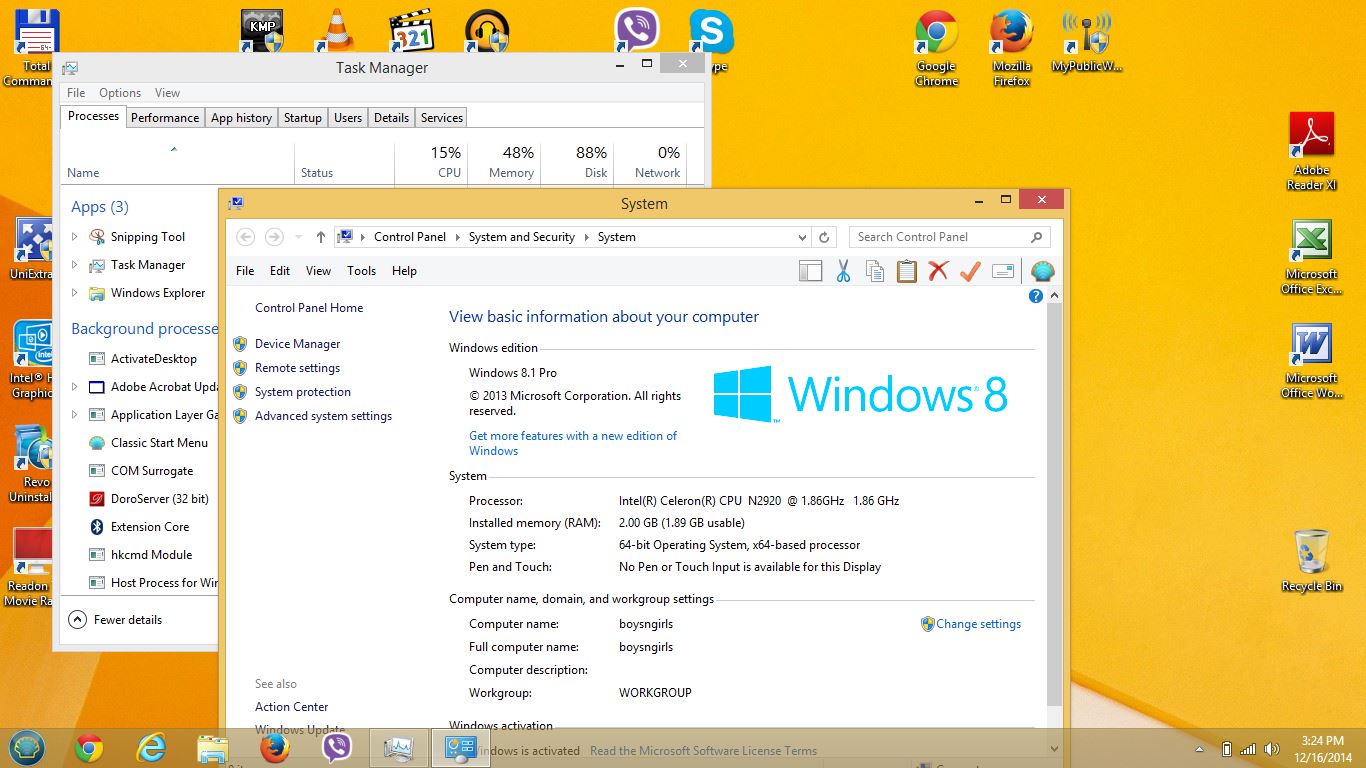Toggle the navigation pane toolbar icon

(x=811, y=271)
